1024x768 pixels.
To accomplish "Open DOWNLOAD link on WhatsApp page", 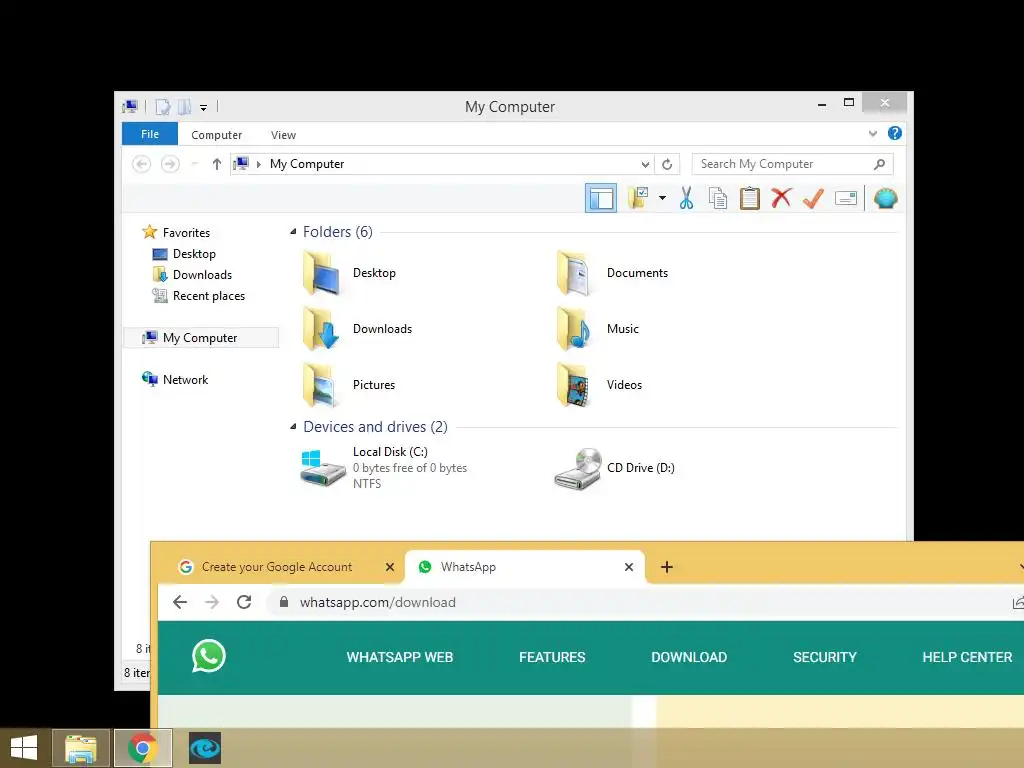I will point(689,657).
